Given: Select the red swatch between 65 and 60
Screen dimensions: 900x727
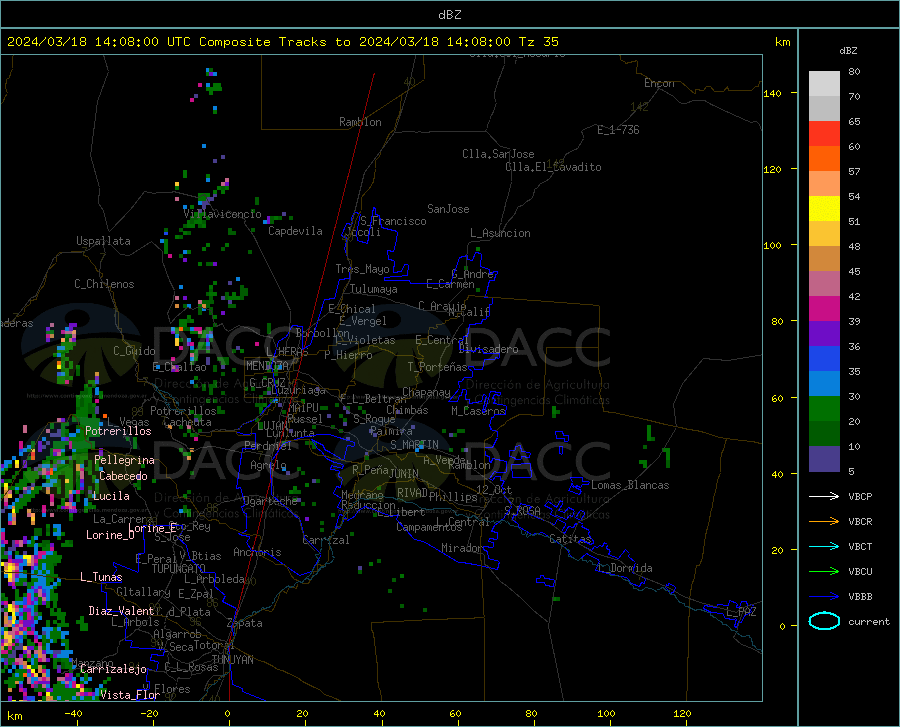Looking at the screenshot, I should (824, 134).
